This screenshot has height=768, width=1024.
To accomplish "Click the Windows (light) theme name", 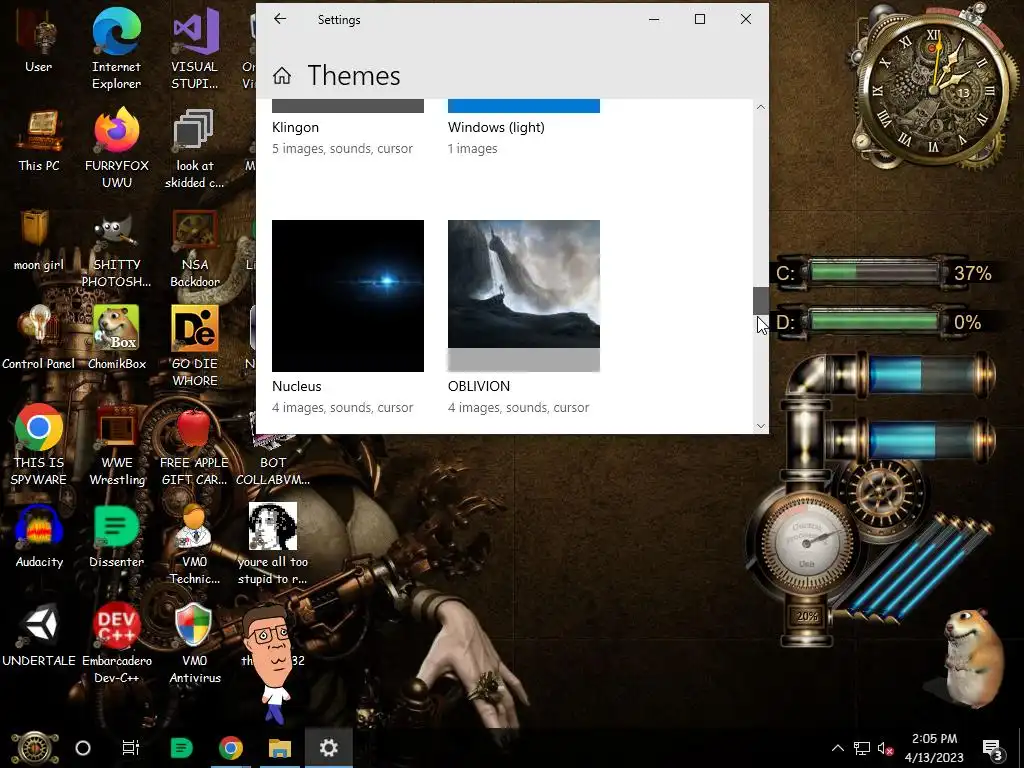I will [496, 127].
